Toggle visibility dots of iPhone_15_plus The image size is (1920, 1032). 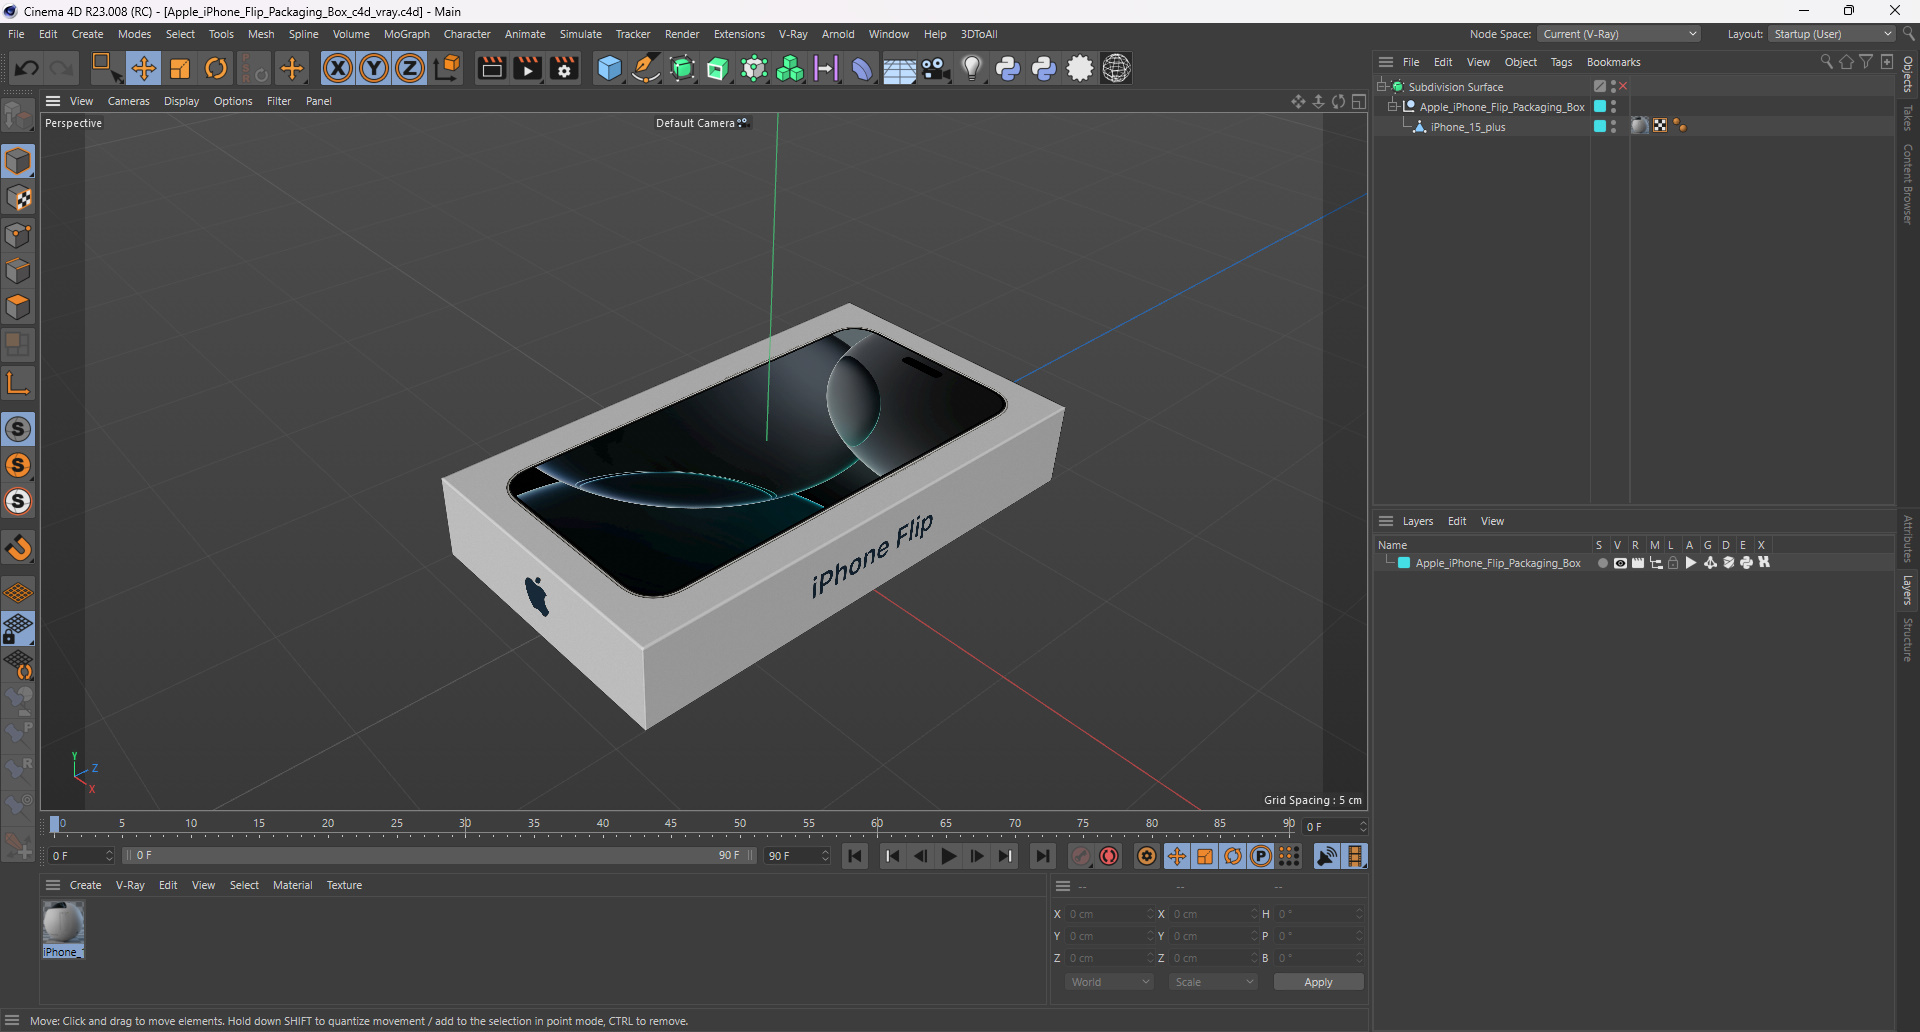tap(1614, 127)
